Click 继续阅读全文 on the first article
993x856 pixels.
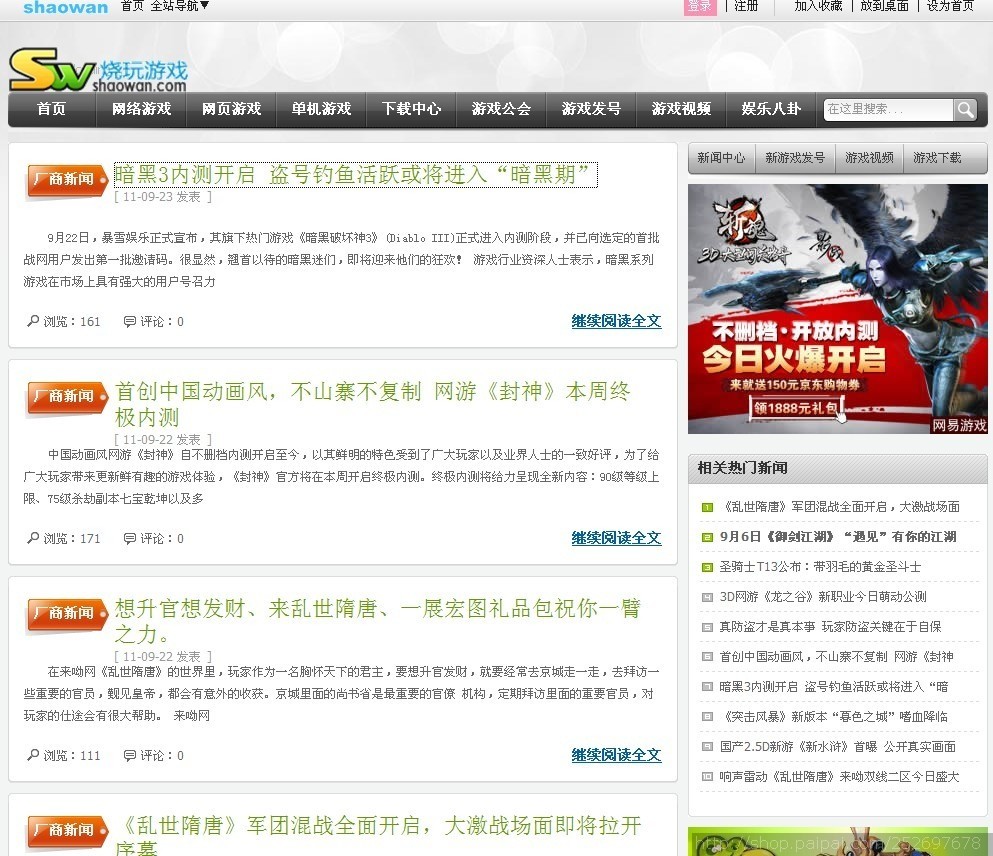(x=616, y=321)
